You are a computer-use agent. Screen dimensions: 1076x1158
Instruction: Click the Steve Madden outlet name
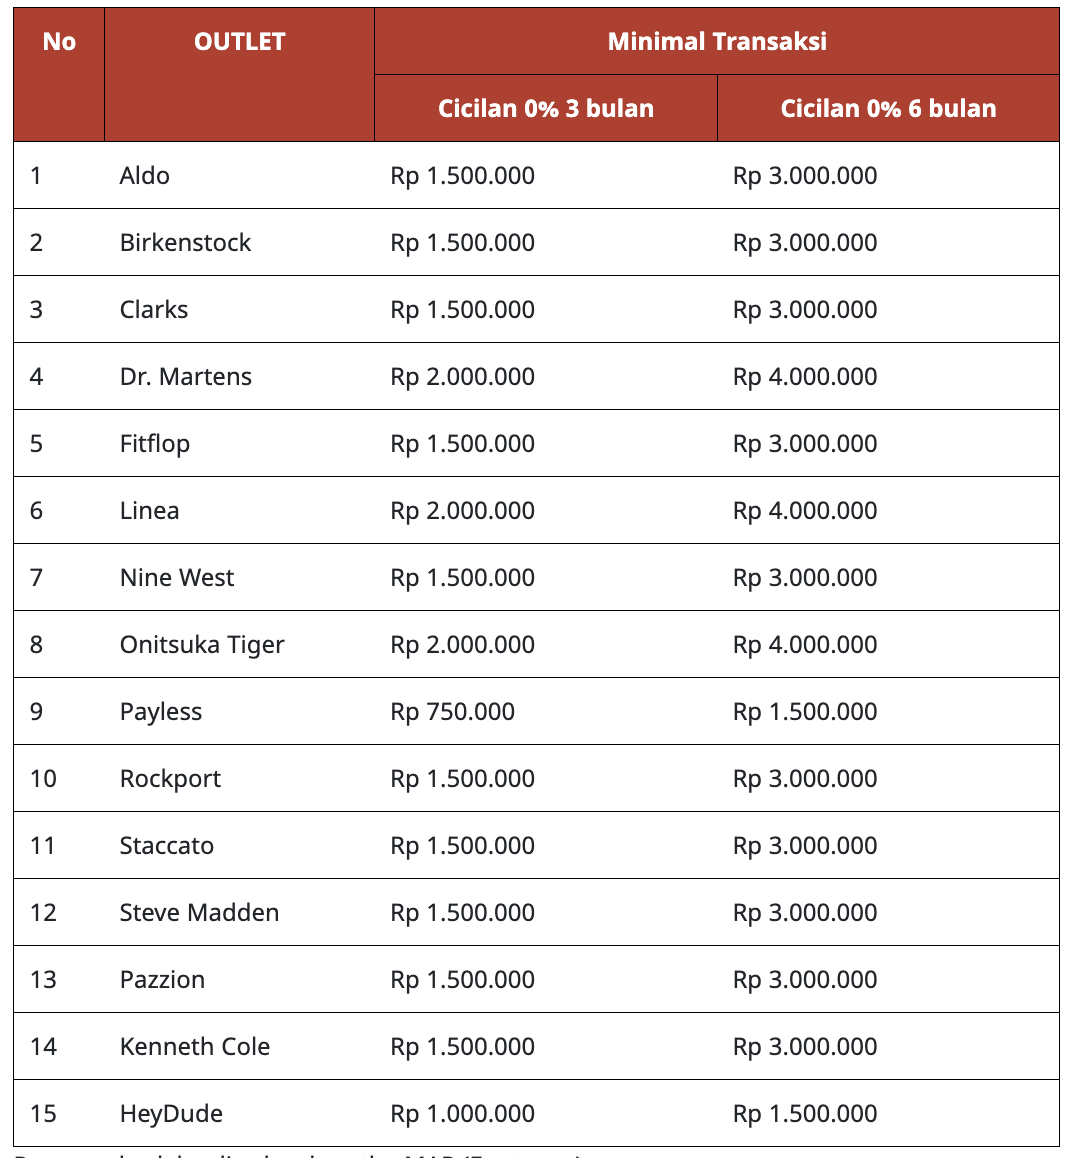point(200,913)
